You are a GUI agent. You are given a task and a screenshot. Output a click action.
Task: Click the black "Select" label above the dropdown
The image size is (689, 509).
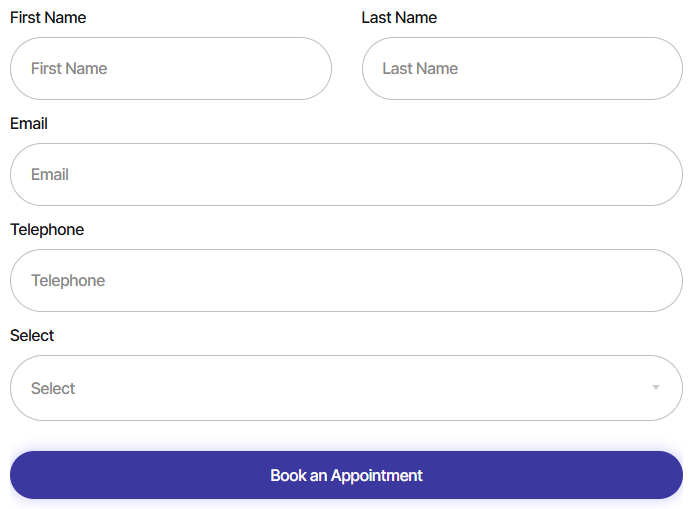[32, 336]
